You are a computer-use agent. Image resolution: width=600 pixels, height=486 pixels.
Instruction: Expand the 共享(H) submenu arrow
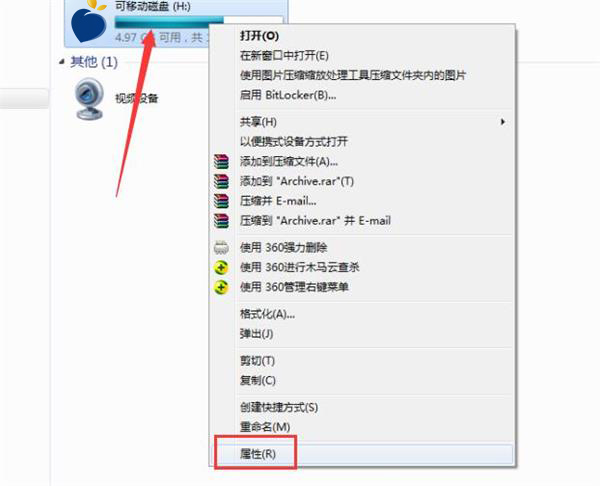pyautogui.click(x=502, y=122)
